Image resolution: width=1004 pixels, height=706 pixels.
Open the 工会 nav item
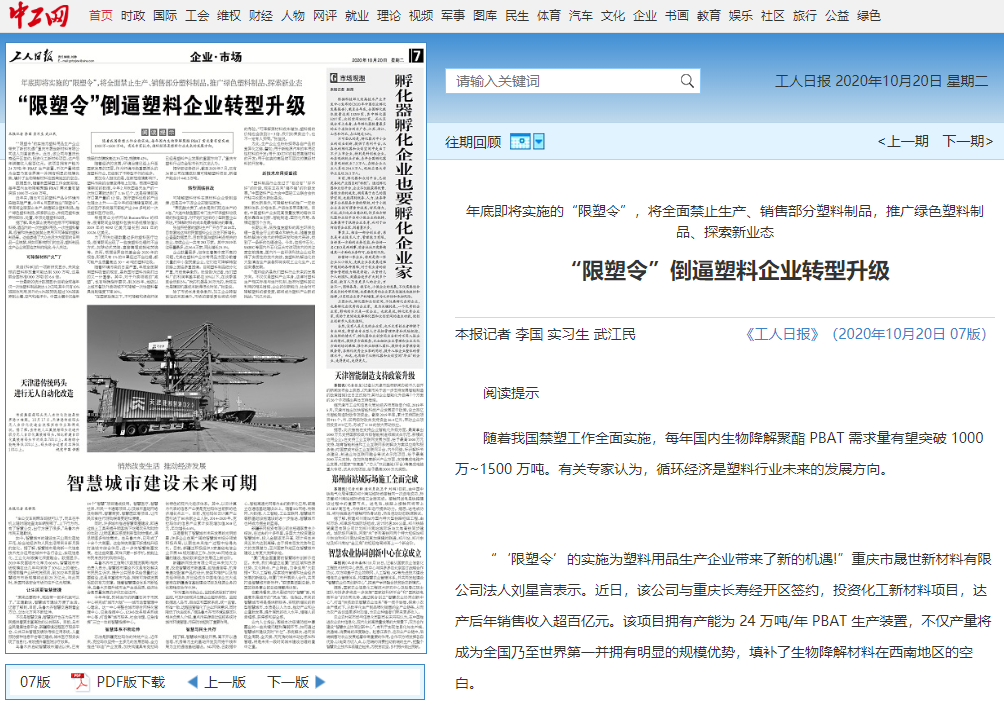point(197,15)
